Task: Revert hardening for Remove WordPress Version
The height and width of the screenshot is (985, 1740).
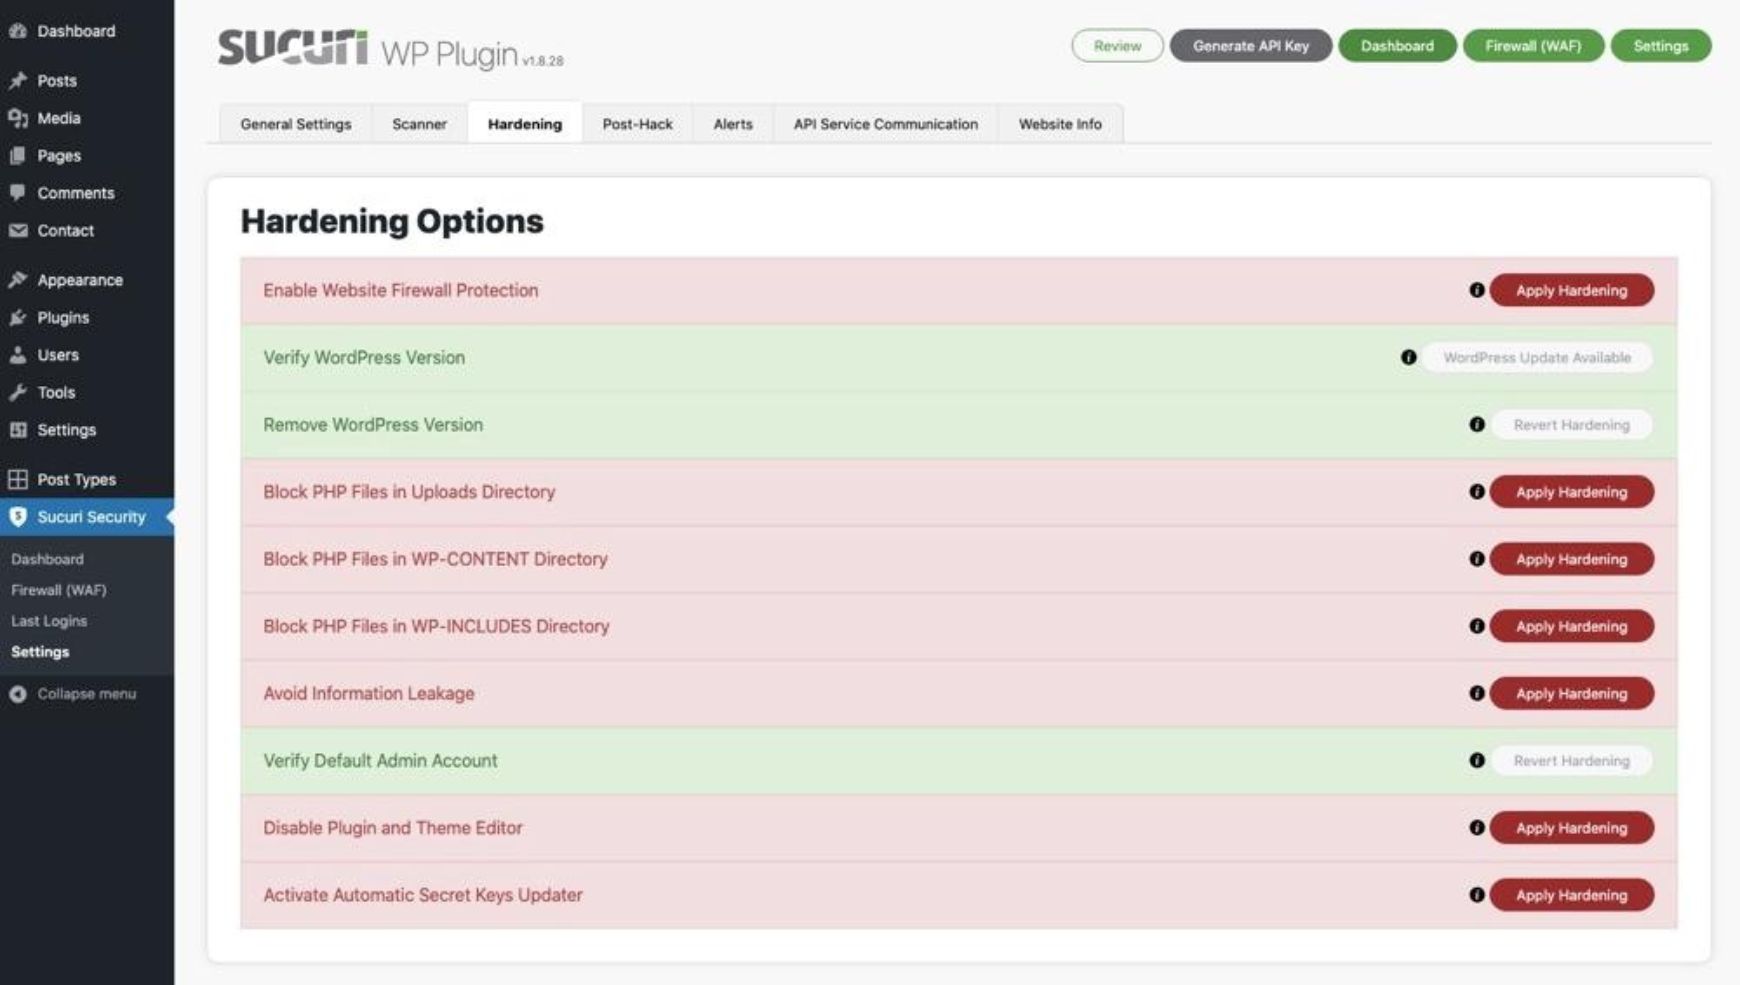Action: (x=1571, y=425)
